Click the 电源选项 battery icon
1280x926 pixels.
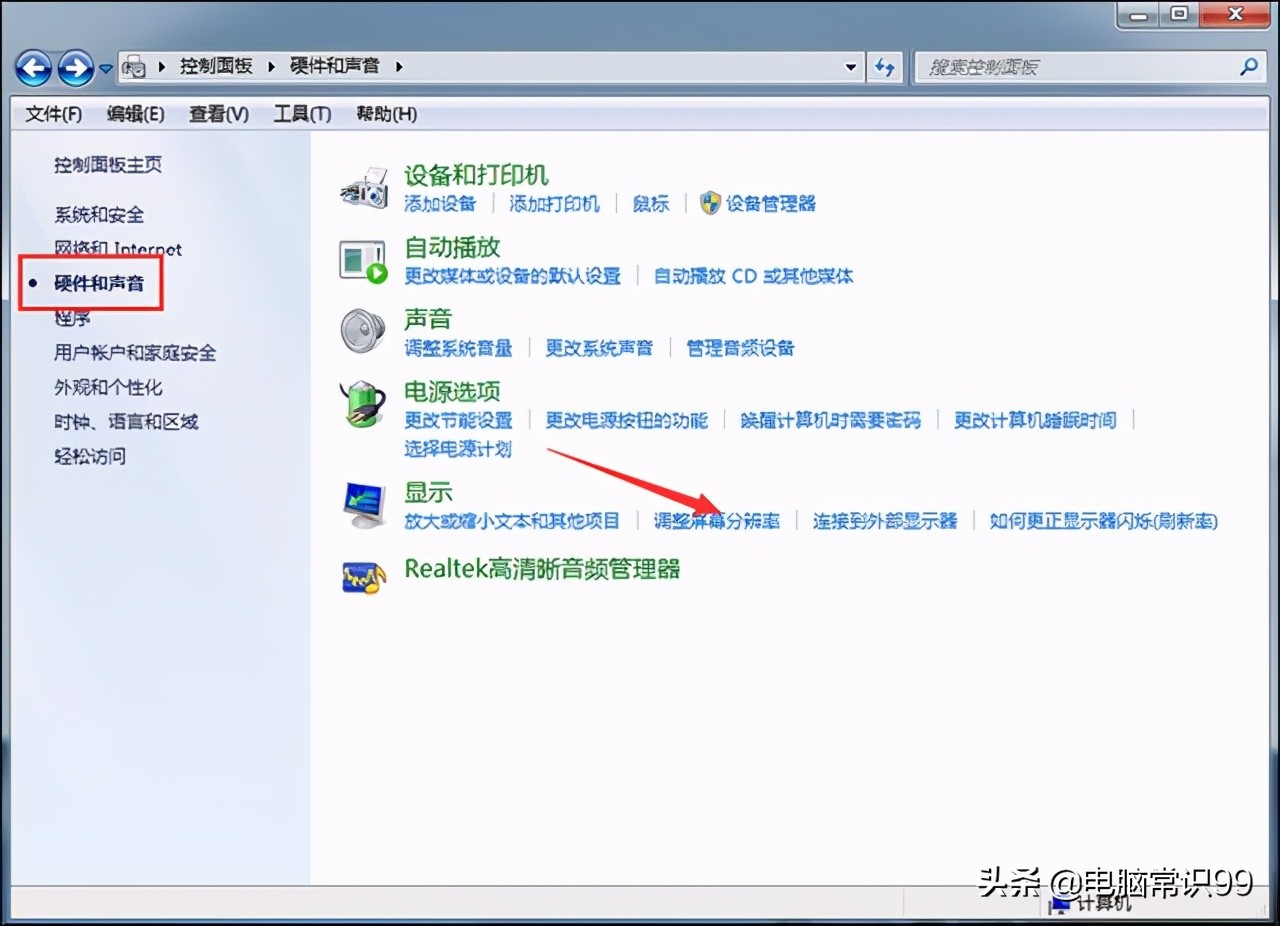coord(363,404)
